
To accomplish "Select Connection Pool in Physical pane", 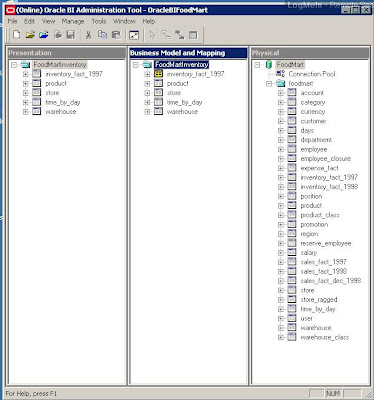I will pyautogui.click(x=312, y=74).
